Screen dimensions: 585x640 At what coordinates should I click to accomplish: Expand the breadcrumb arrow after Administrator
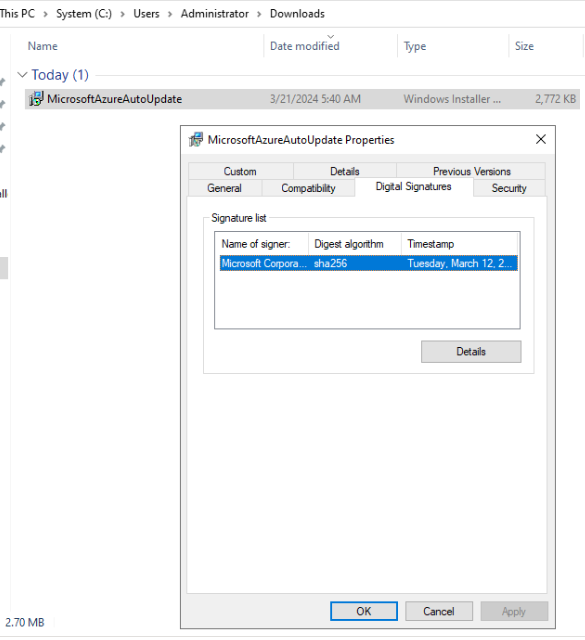click(x=259, y=14)
